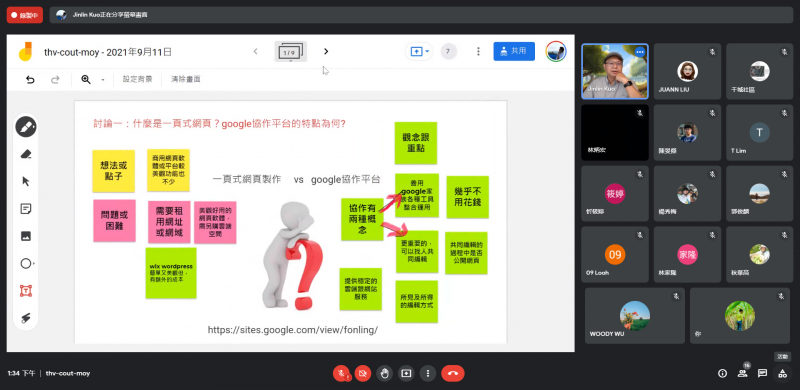
Task: Select WOODY WU participant tile
Action: (x=635, y=315)
